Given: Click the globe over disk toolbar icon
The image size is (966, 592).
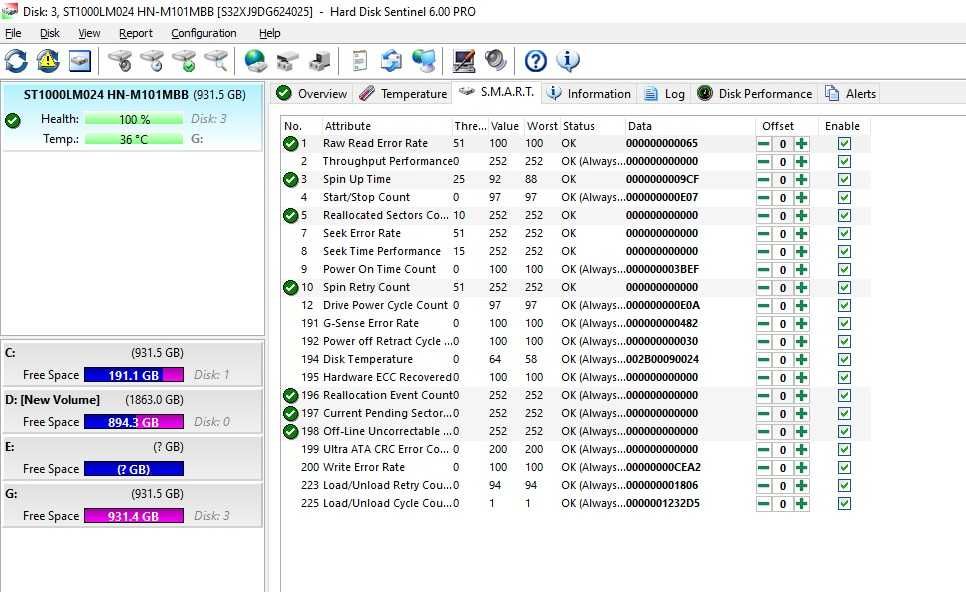Looking at the screenshot, I should coord(255,61).
